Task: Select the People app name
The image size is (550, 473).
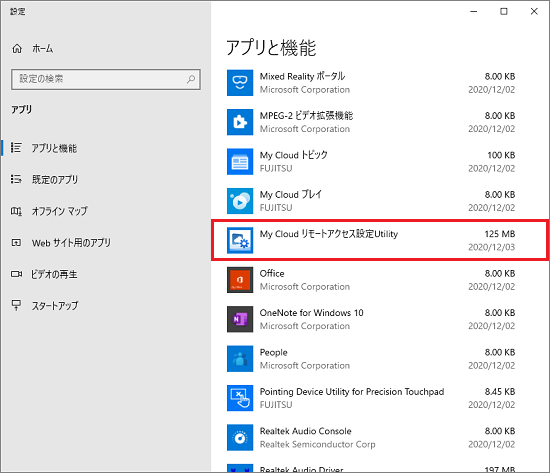Action: pos(273,352)
